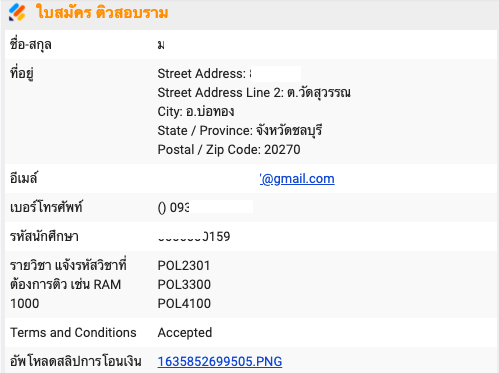Click the POL3300 course code
This screenshot has height=373, width=499.
184,285
